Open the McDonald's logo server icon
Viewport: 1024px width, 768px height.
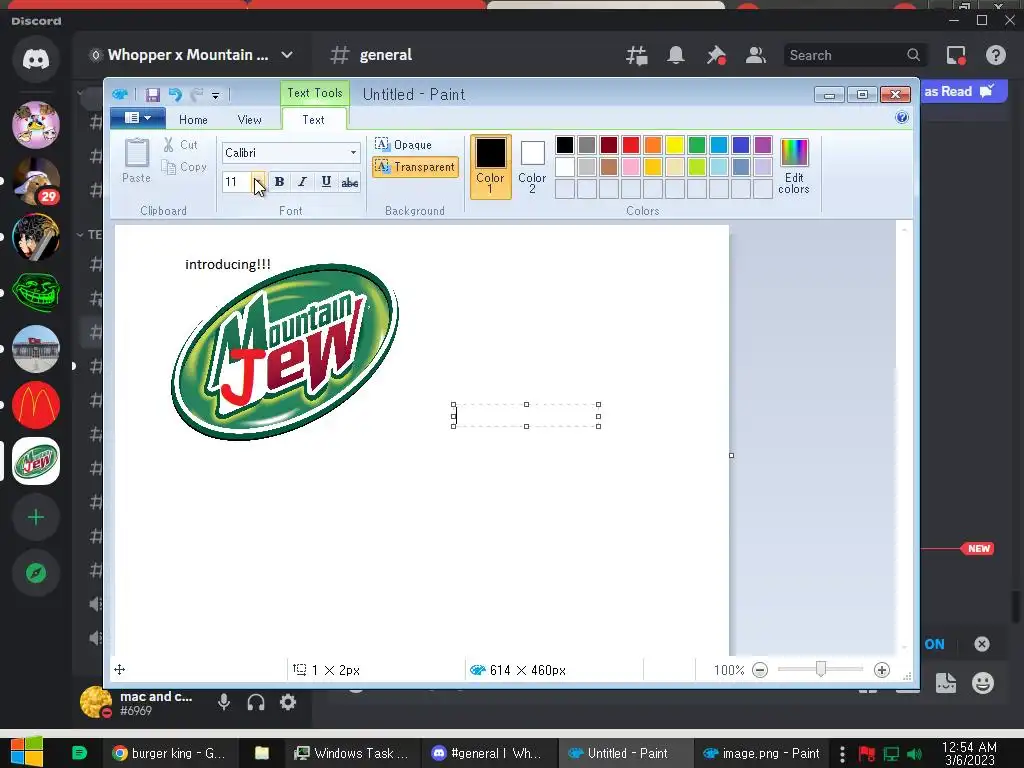tap(36, 405)
